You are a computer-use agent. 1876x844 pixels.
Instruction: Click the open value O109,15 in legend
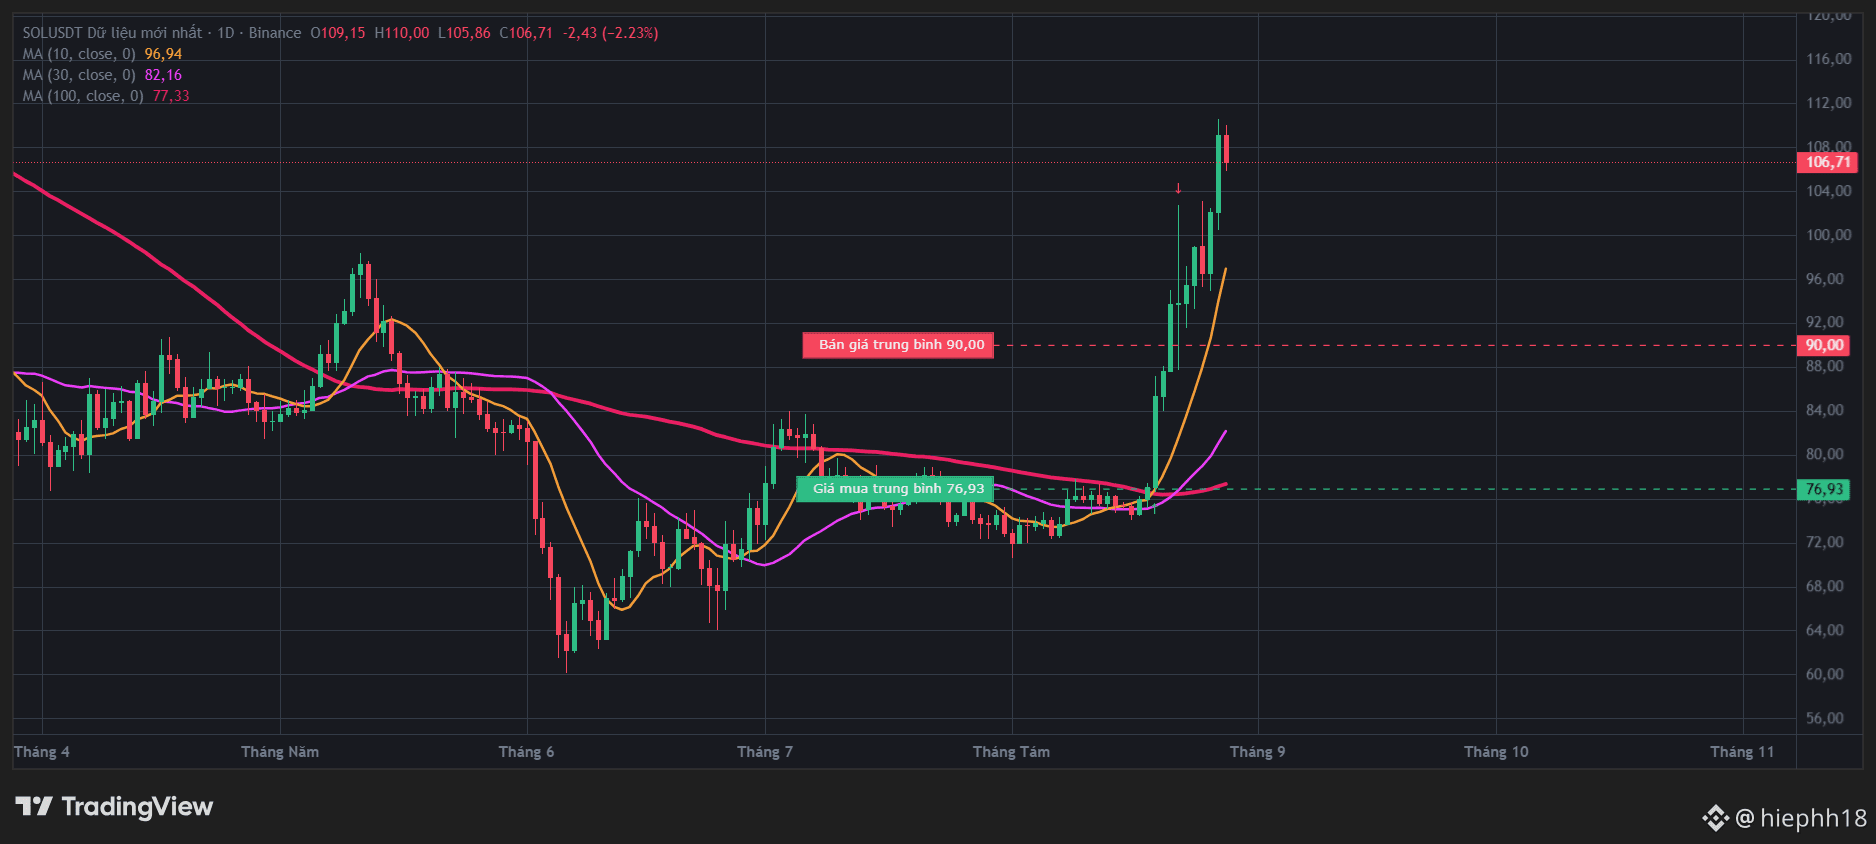click(338, 33)
